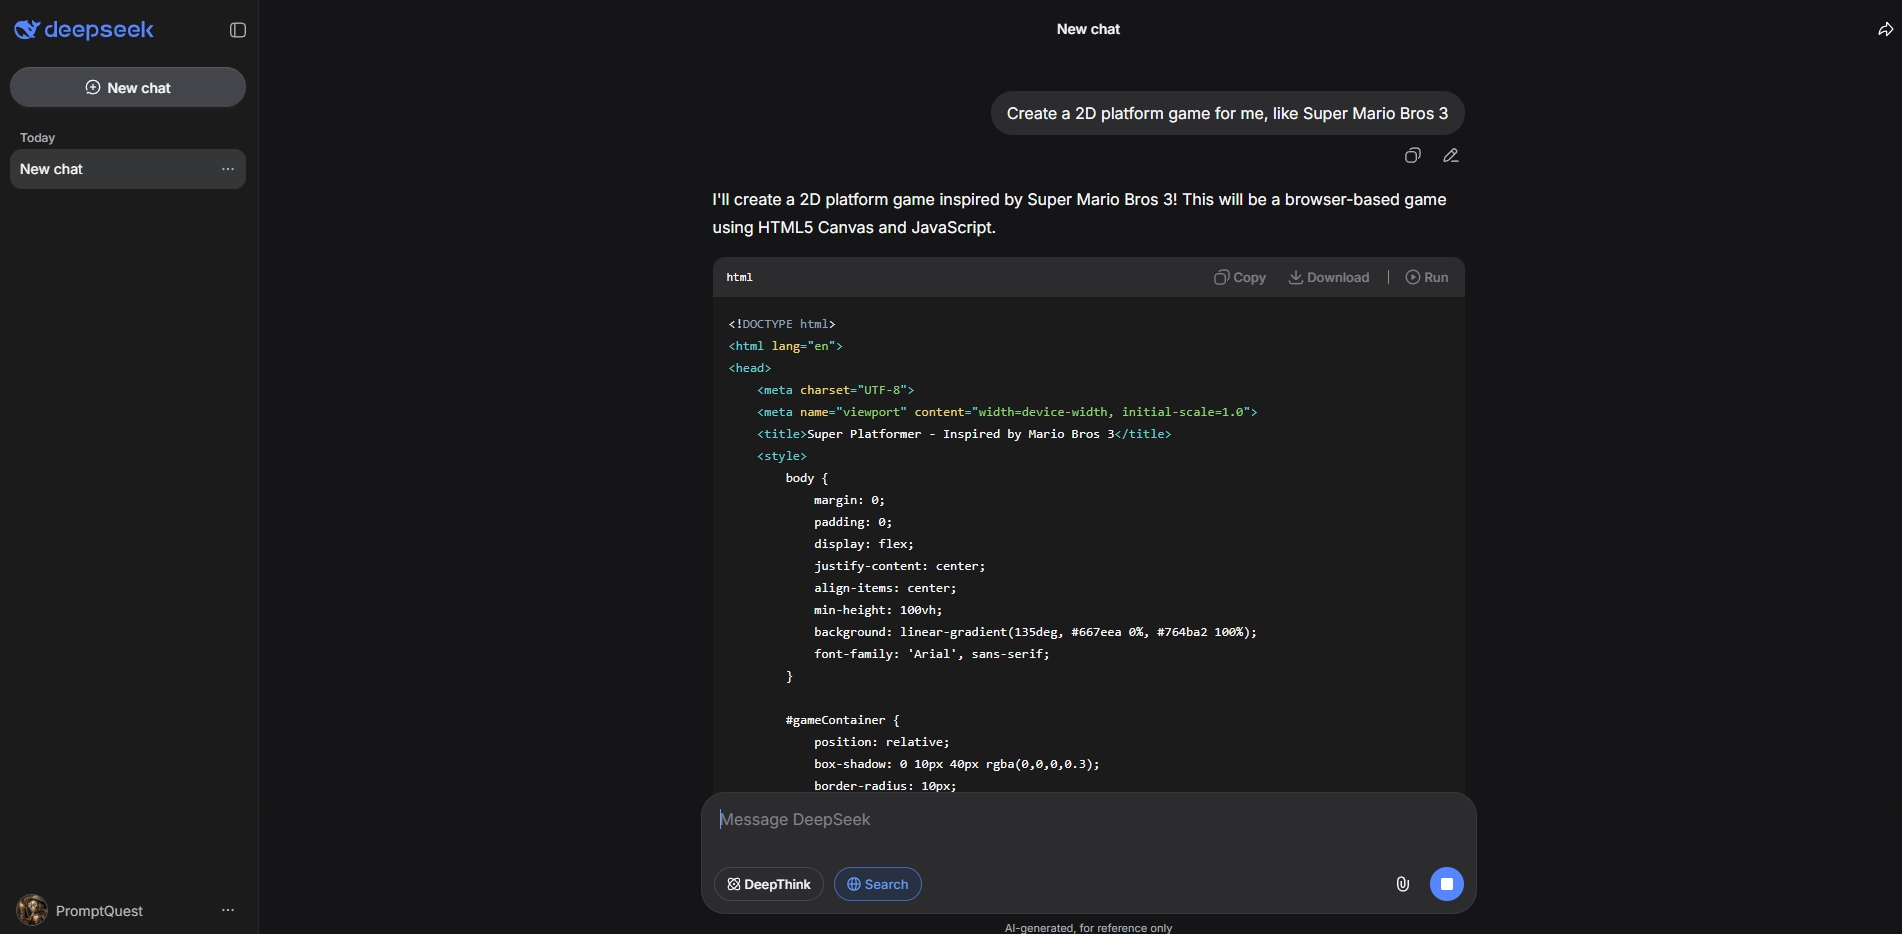The width and height of the screenshot is (1902, 934).
Task: Click the PromptQuest profile avatar
Action: point(32,910)
